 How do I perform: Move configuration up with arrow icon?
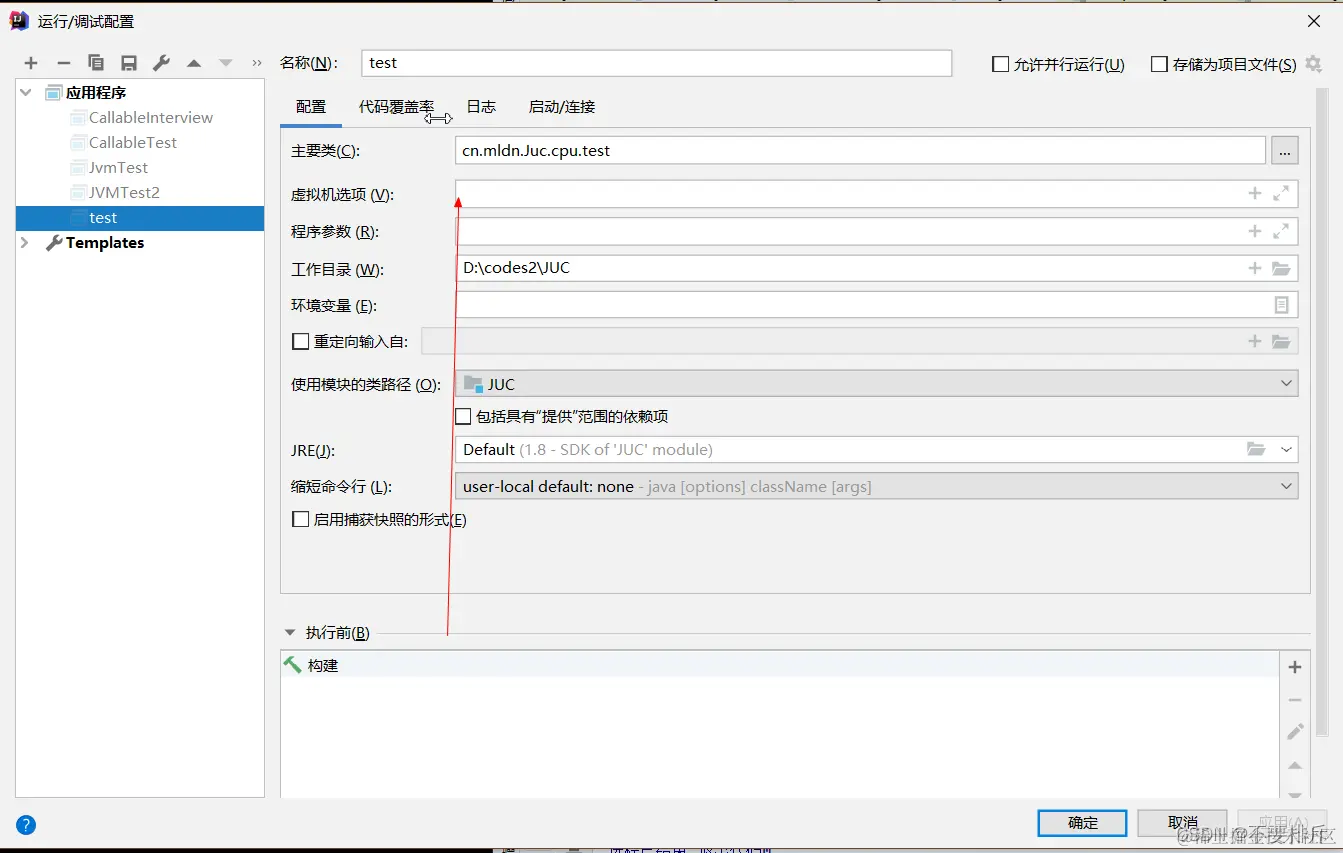[x=194, y=63]
